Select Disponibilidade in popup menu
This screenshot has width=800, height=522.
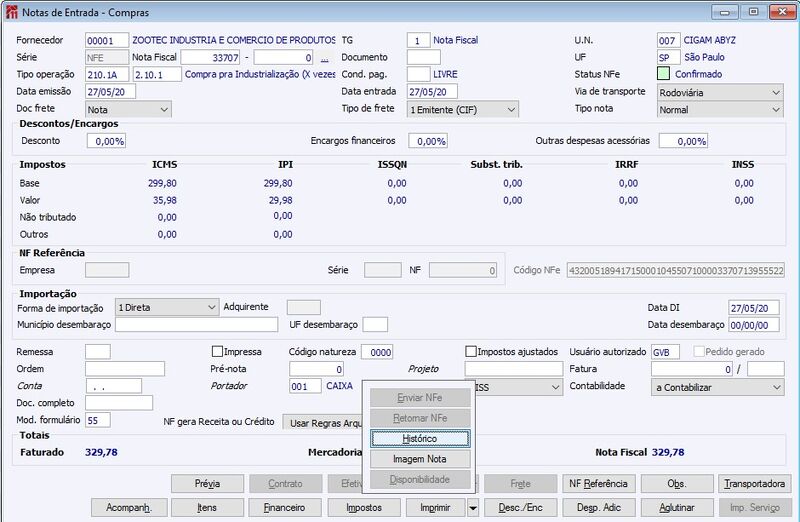tap(420, 479)
